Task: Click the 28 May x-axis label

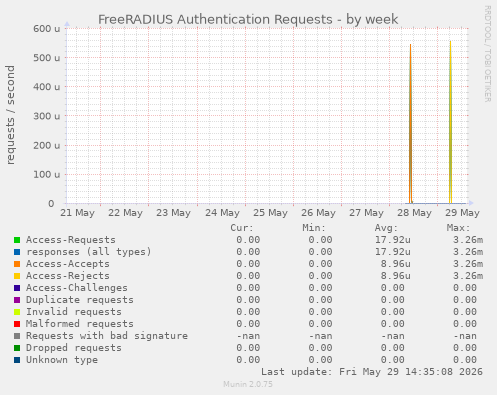Action: click(414, 213)
